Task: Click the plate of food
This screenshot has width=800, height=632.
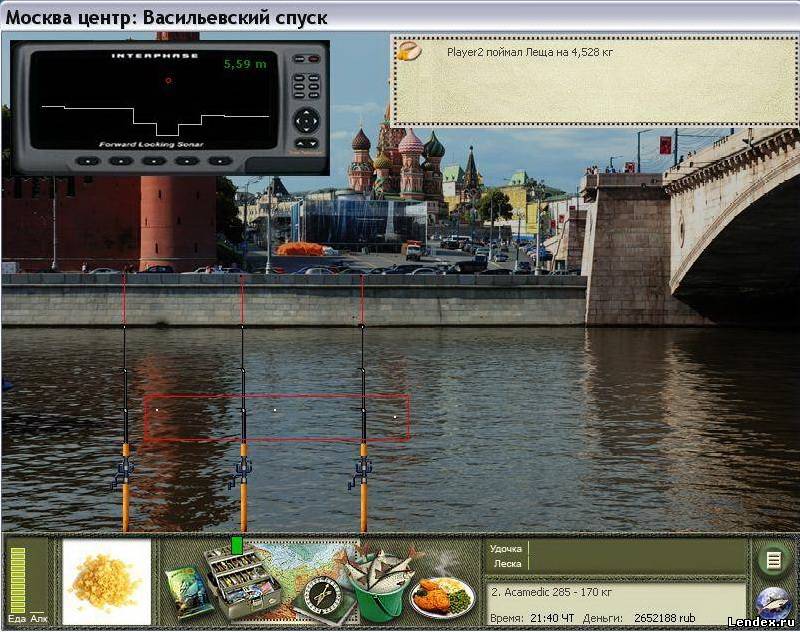Action: [x=442, y=597]
